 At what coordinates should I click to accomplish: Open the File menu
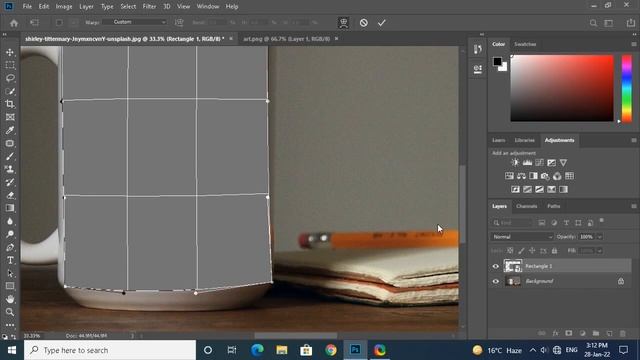pyautogui.click(x=27, y=7)
